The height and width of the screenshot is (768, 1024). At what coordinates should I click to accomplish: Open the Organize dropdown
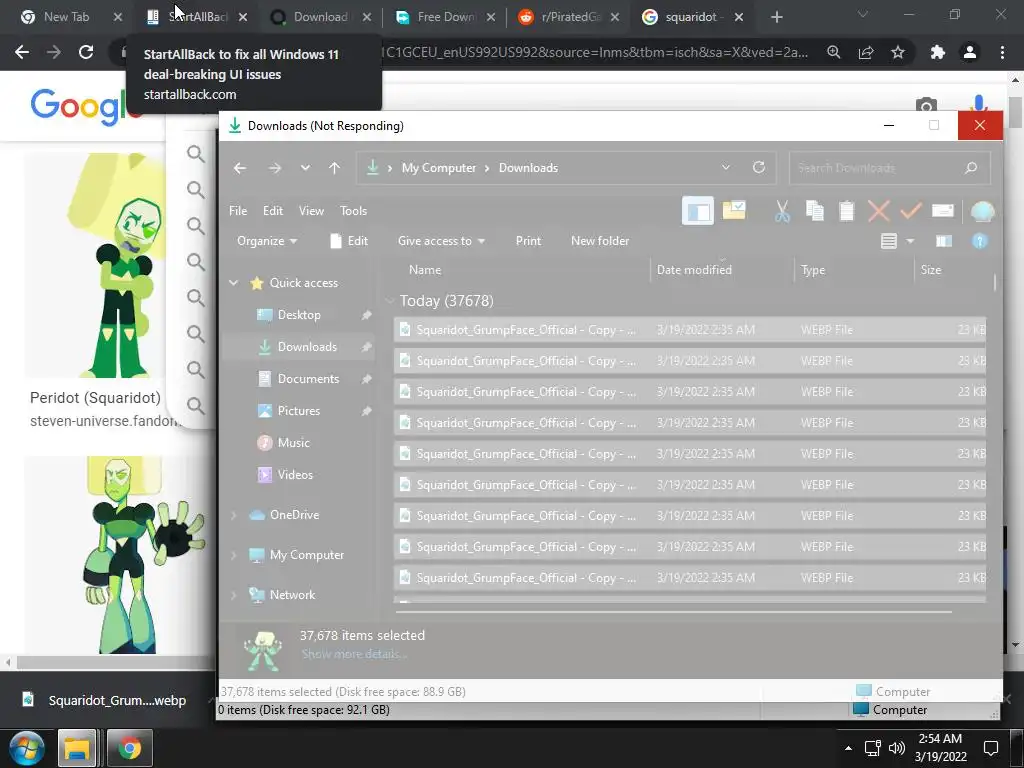[x=267, y=241]
